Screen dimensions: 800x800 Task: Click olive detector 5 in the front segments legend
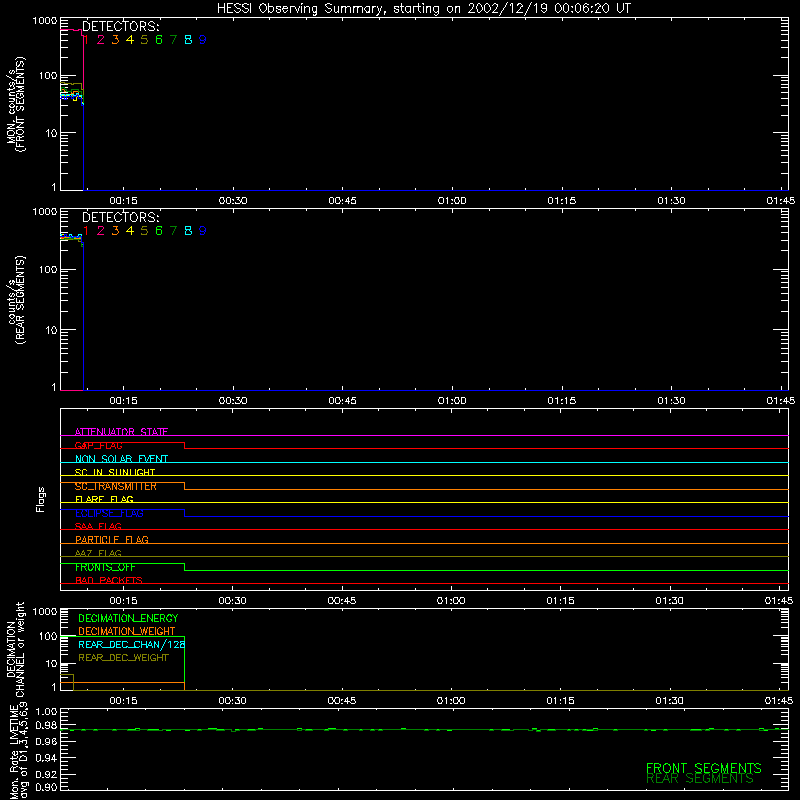144,40
